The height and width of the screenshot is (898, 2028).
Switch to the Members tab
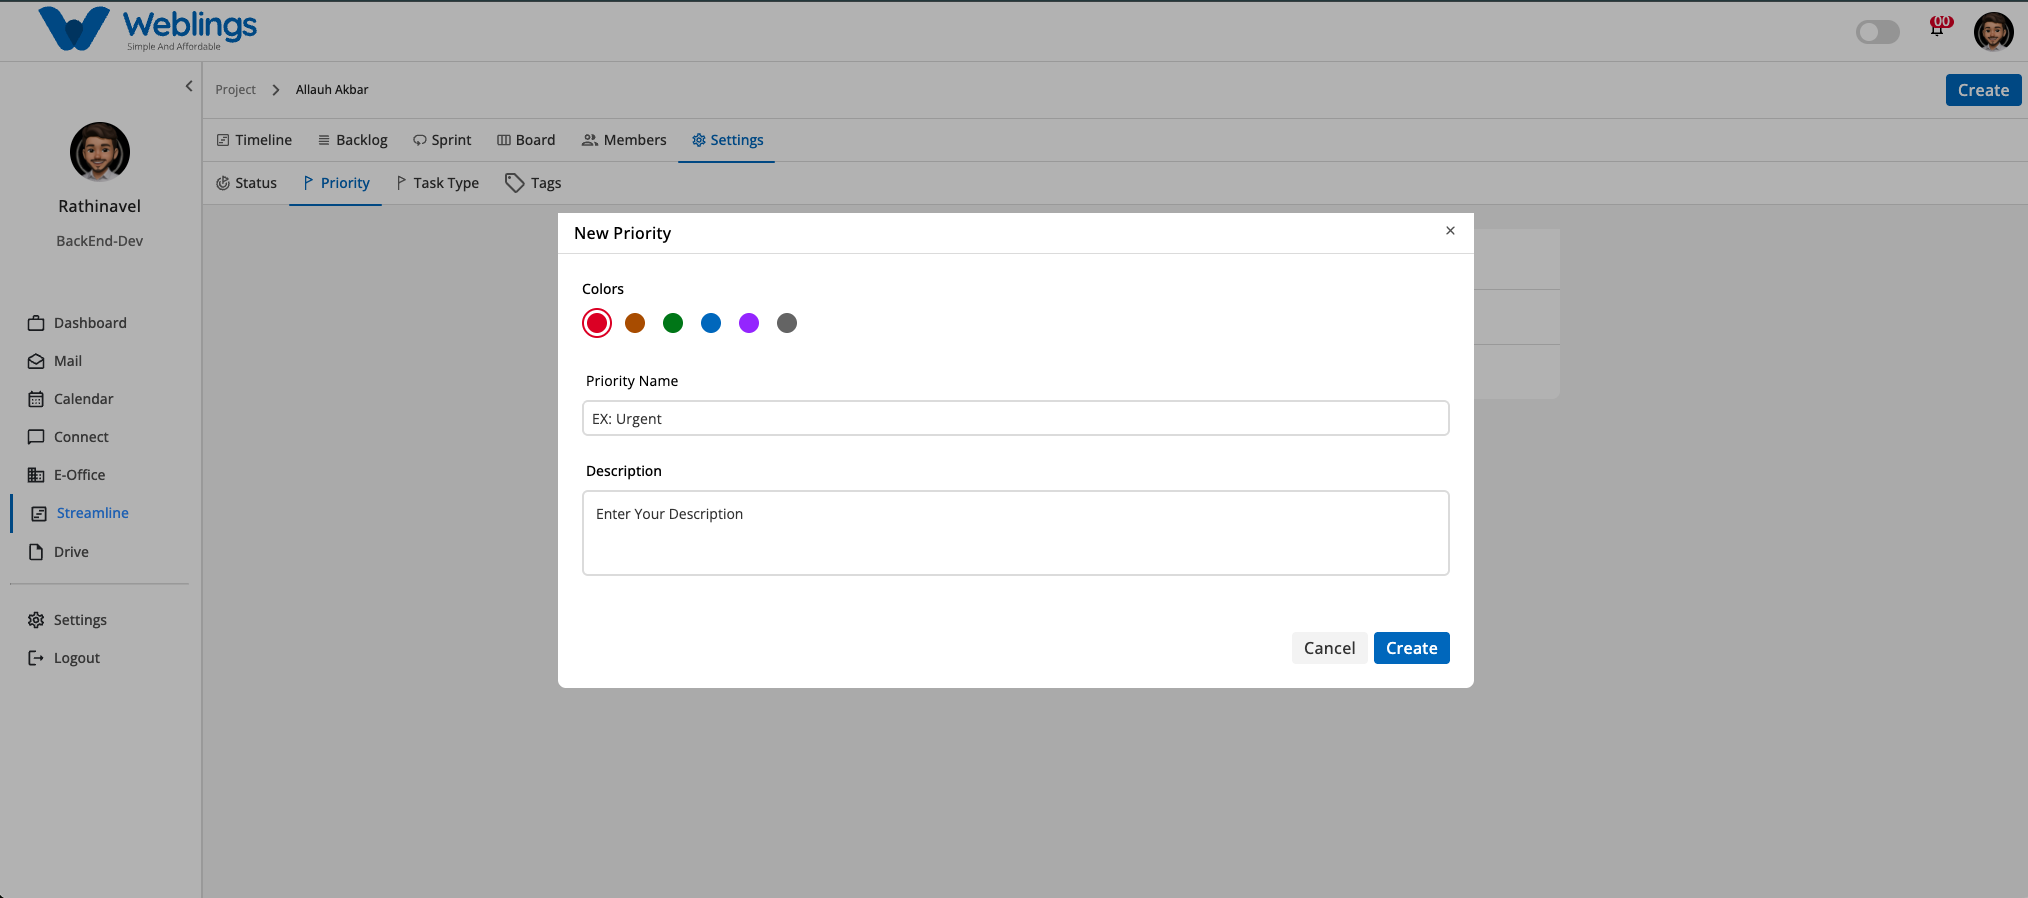[624, 140]
